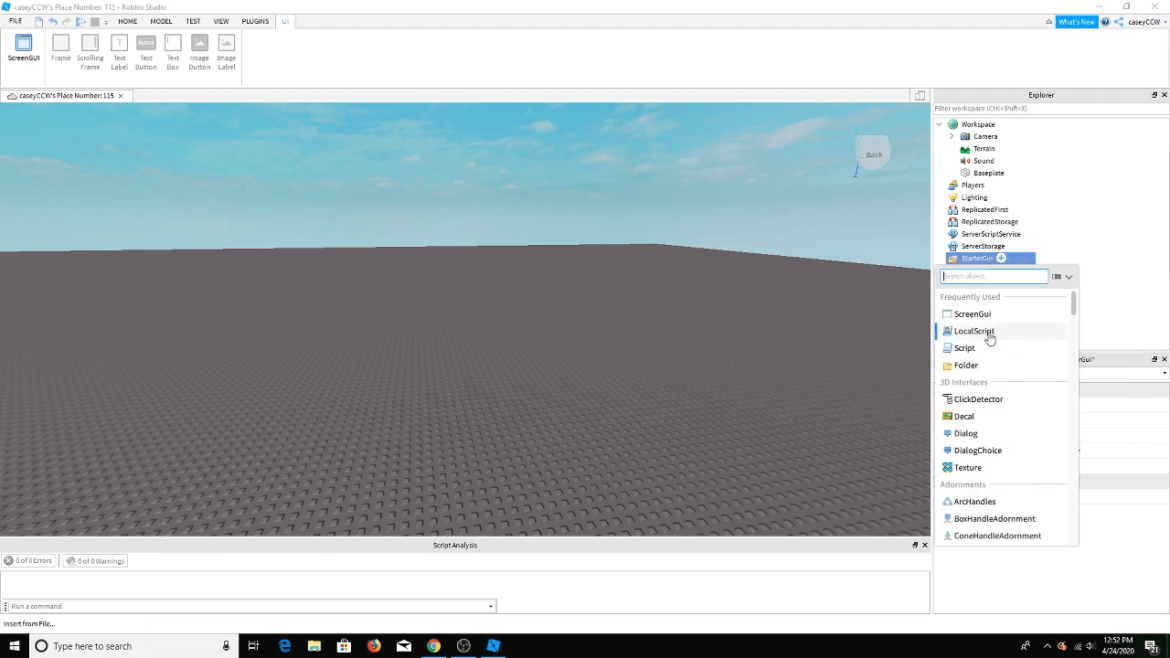Image resolution: width=1170 pixels, height=658 pixels.
Task: Insert a Text Label
Action: click(119, 44)
